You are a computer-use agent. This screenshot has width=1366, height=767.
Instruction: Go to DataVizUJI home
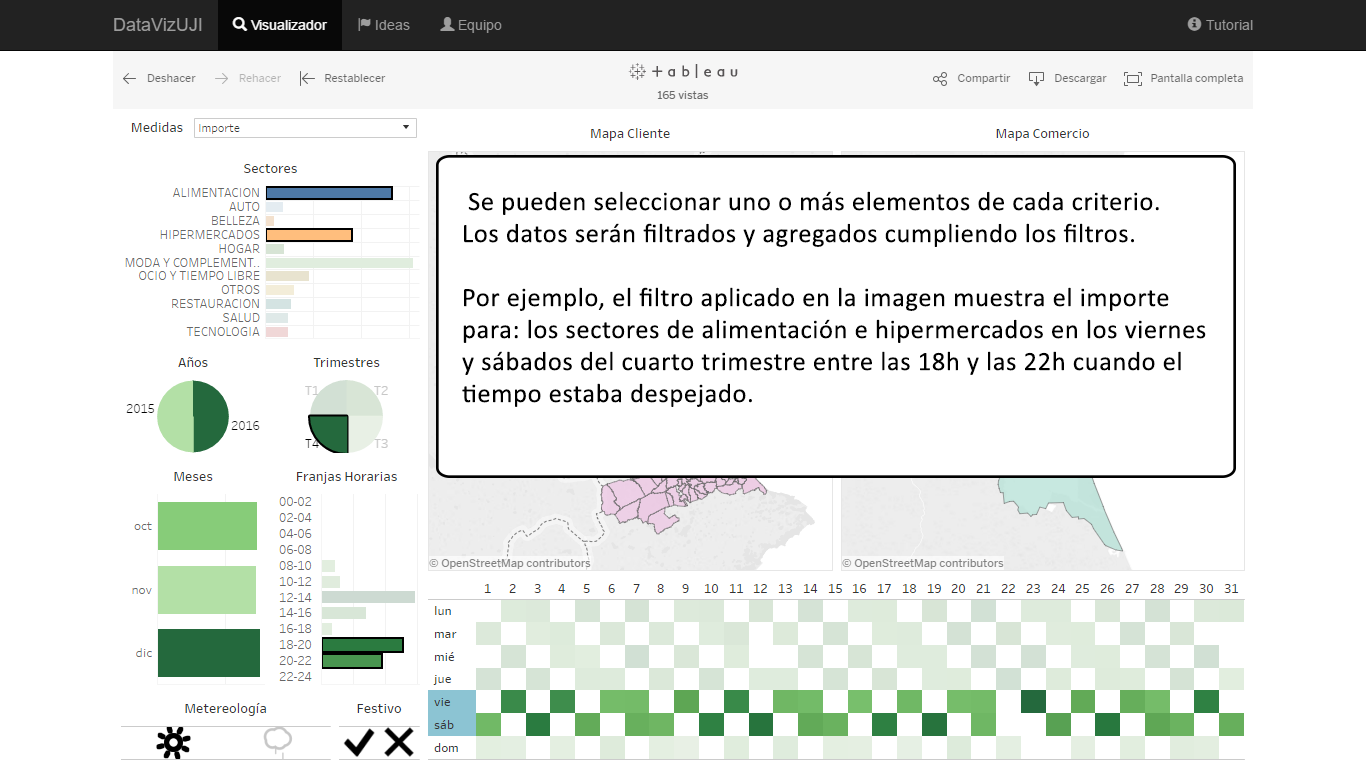158,25
